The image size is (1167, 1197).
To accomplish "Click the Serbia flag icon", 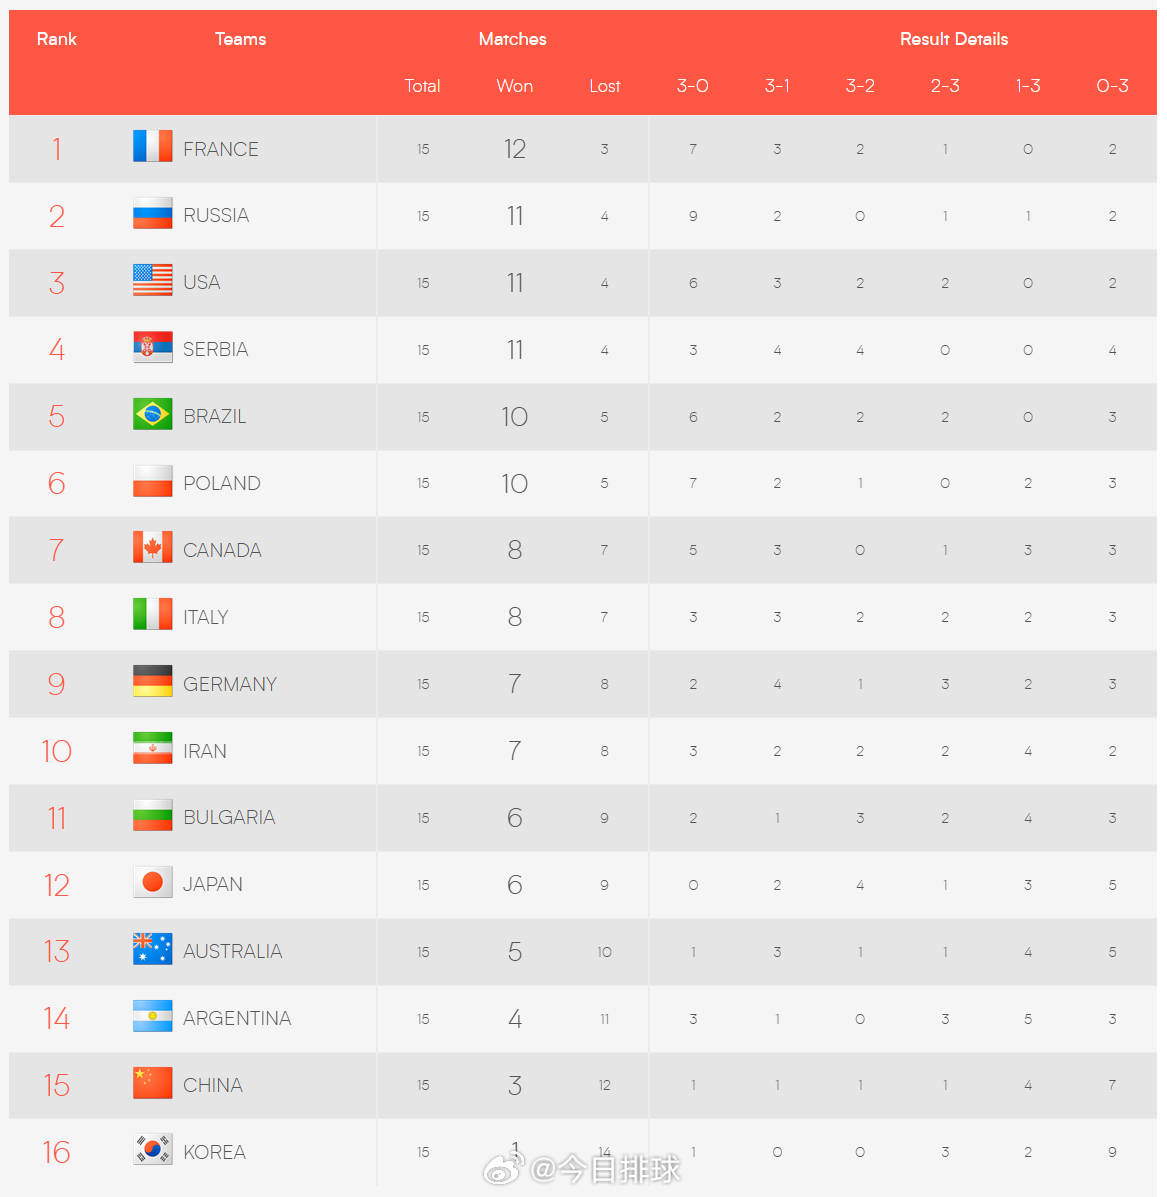I will pos(153,347).
